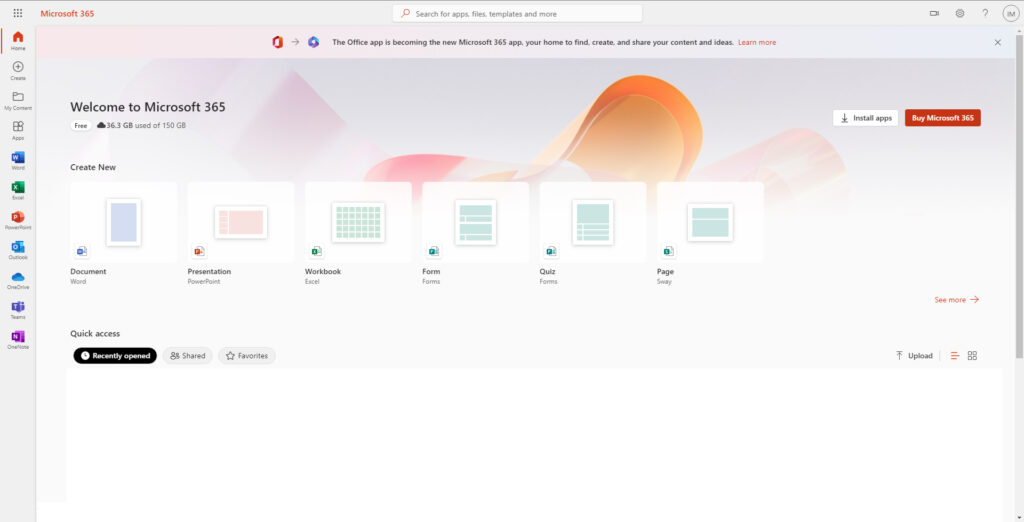
Task: Select the Recently opened filter
Action: (x=115, y=356)
